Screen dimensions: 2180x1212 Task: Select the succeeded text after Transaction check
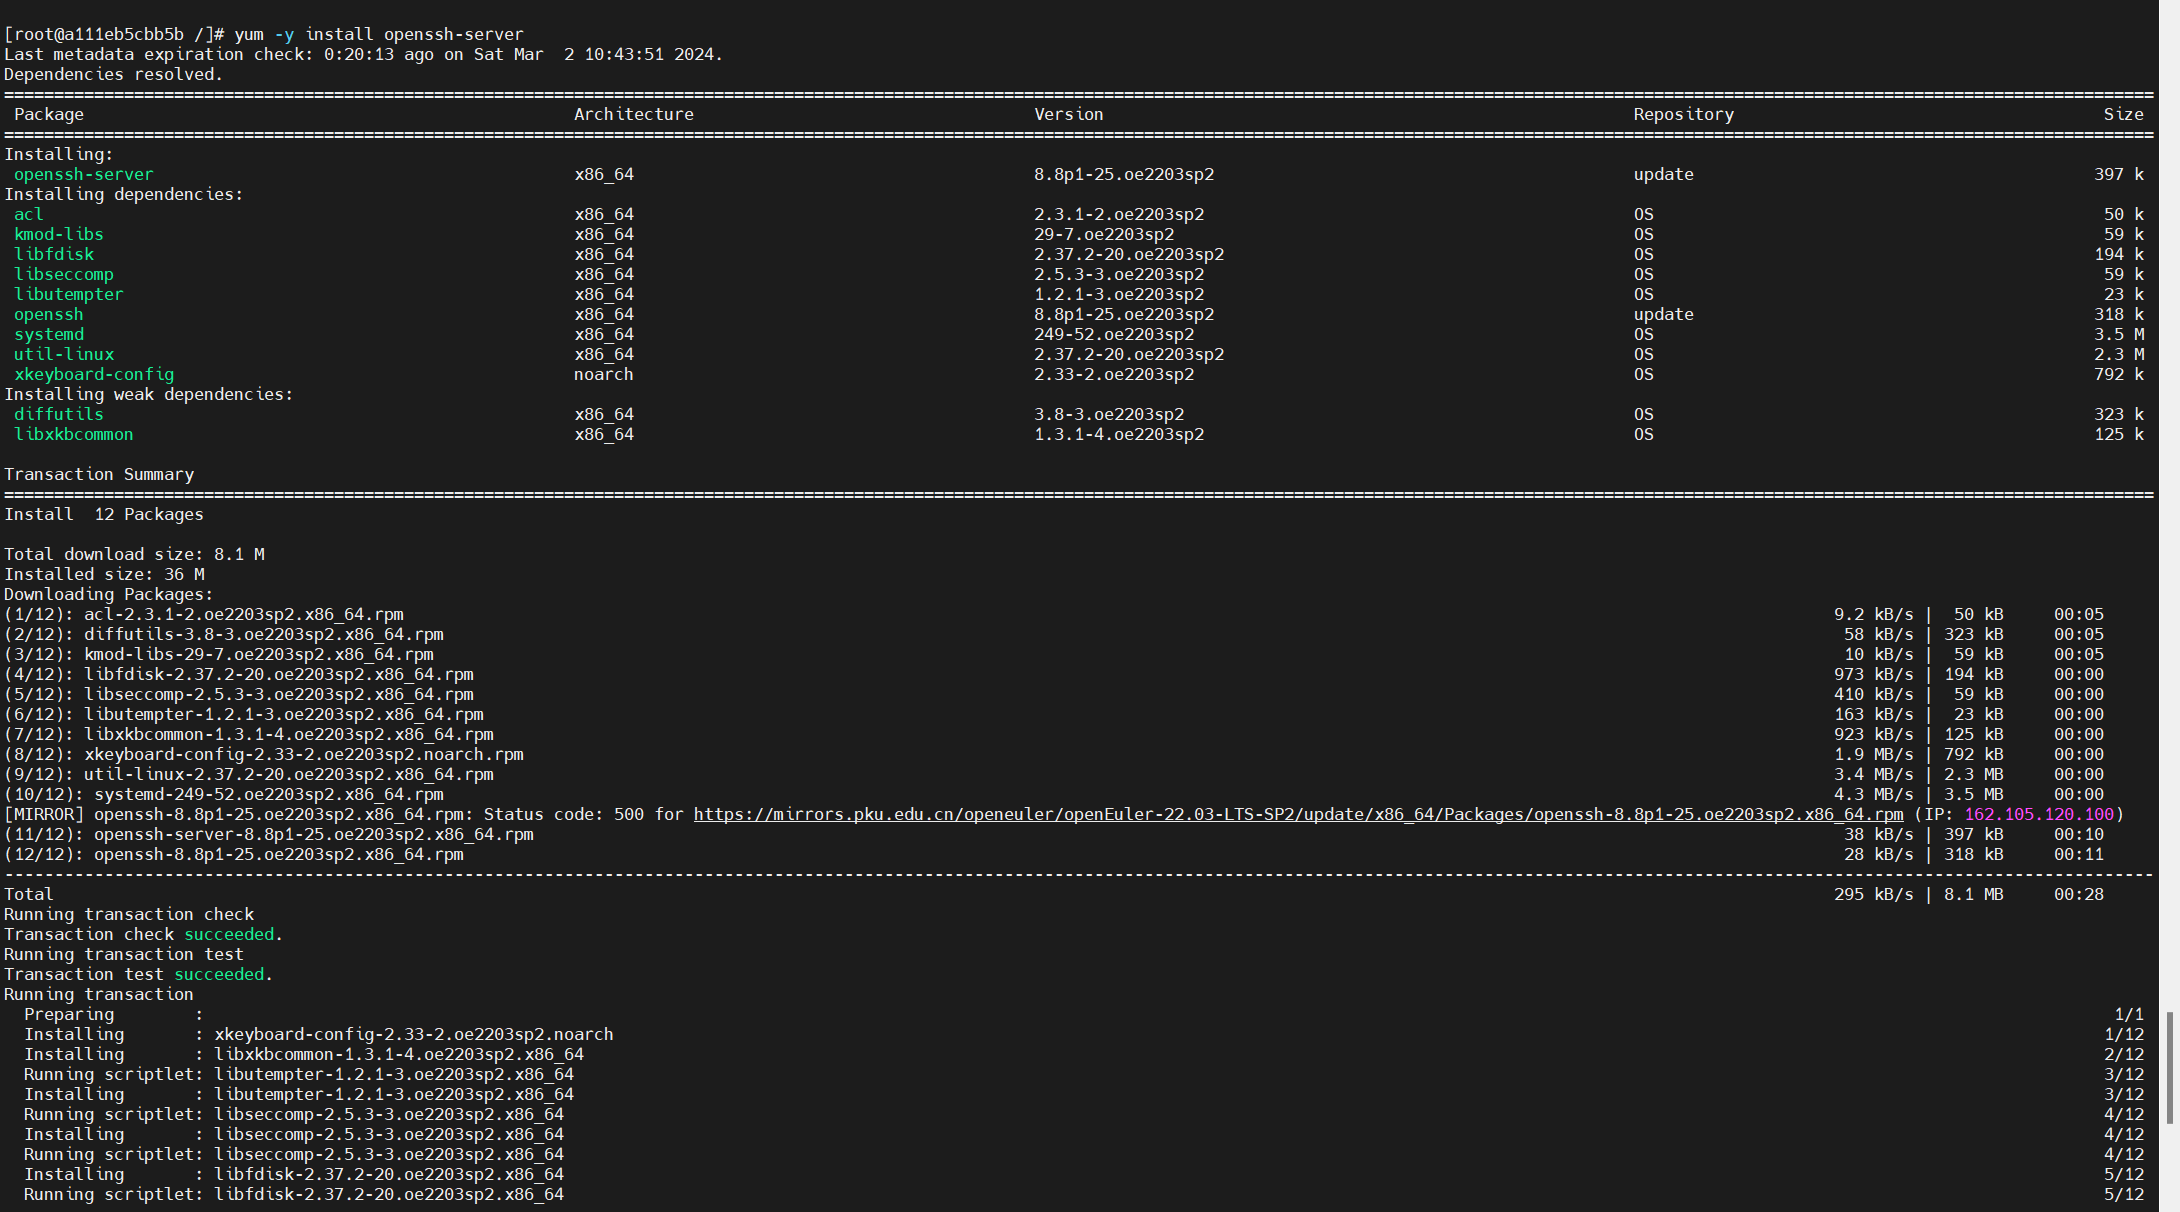[229, 934]
